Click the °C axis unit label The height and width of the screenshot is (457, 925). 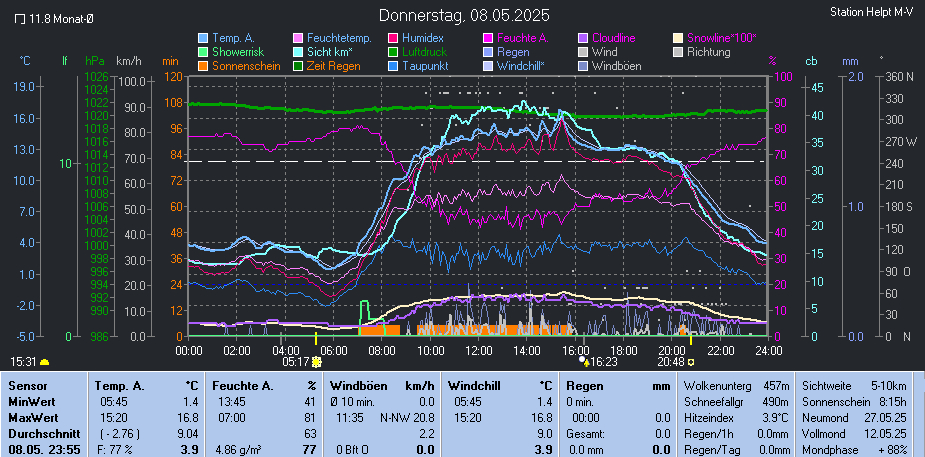pos(25,60)
